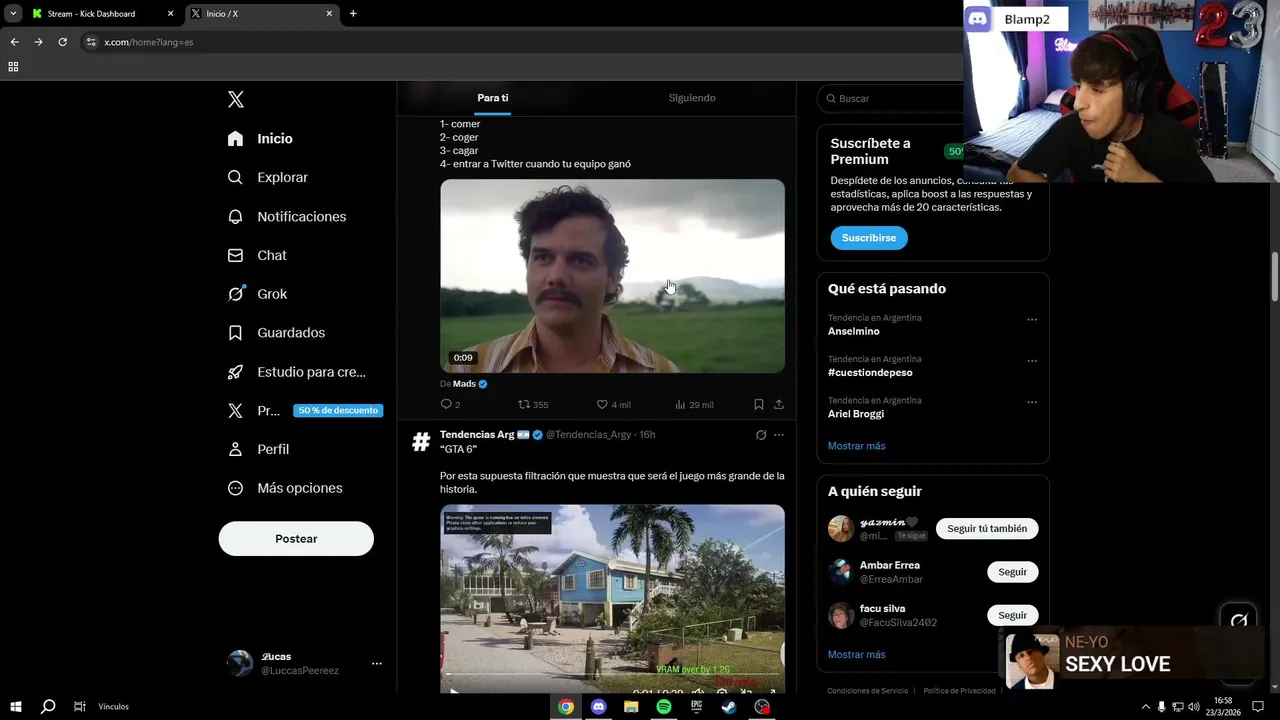Viewport: 1280px width, 720px height.
Task: Click Mostrar más under A quién seguir
Action: (856, 655)
